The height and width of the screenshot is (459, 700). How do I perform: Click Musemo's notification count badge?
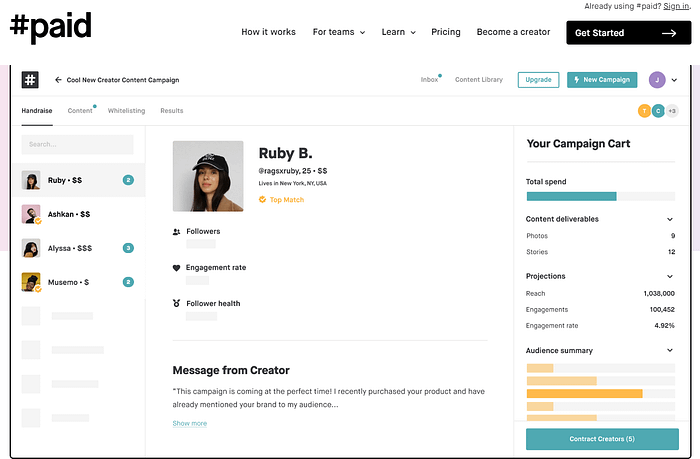[128, 282]
